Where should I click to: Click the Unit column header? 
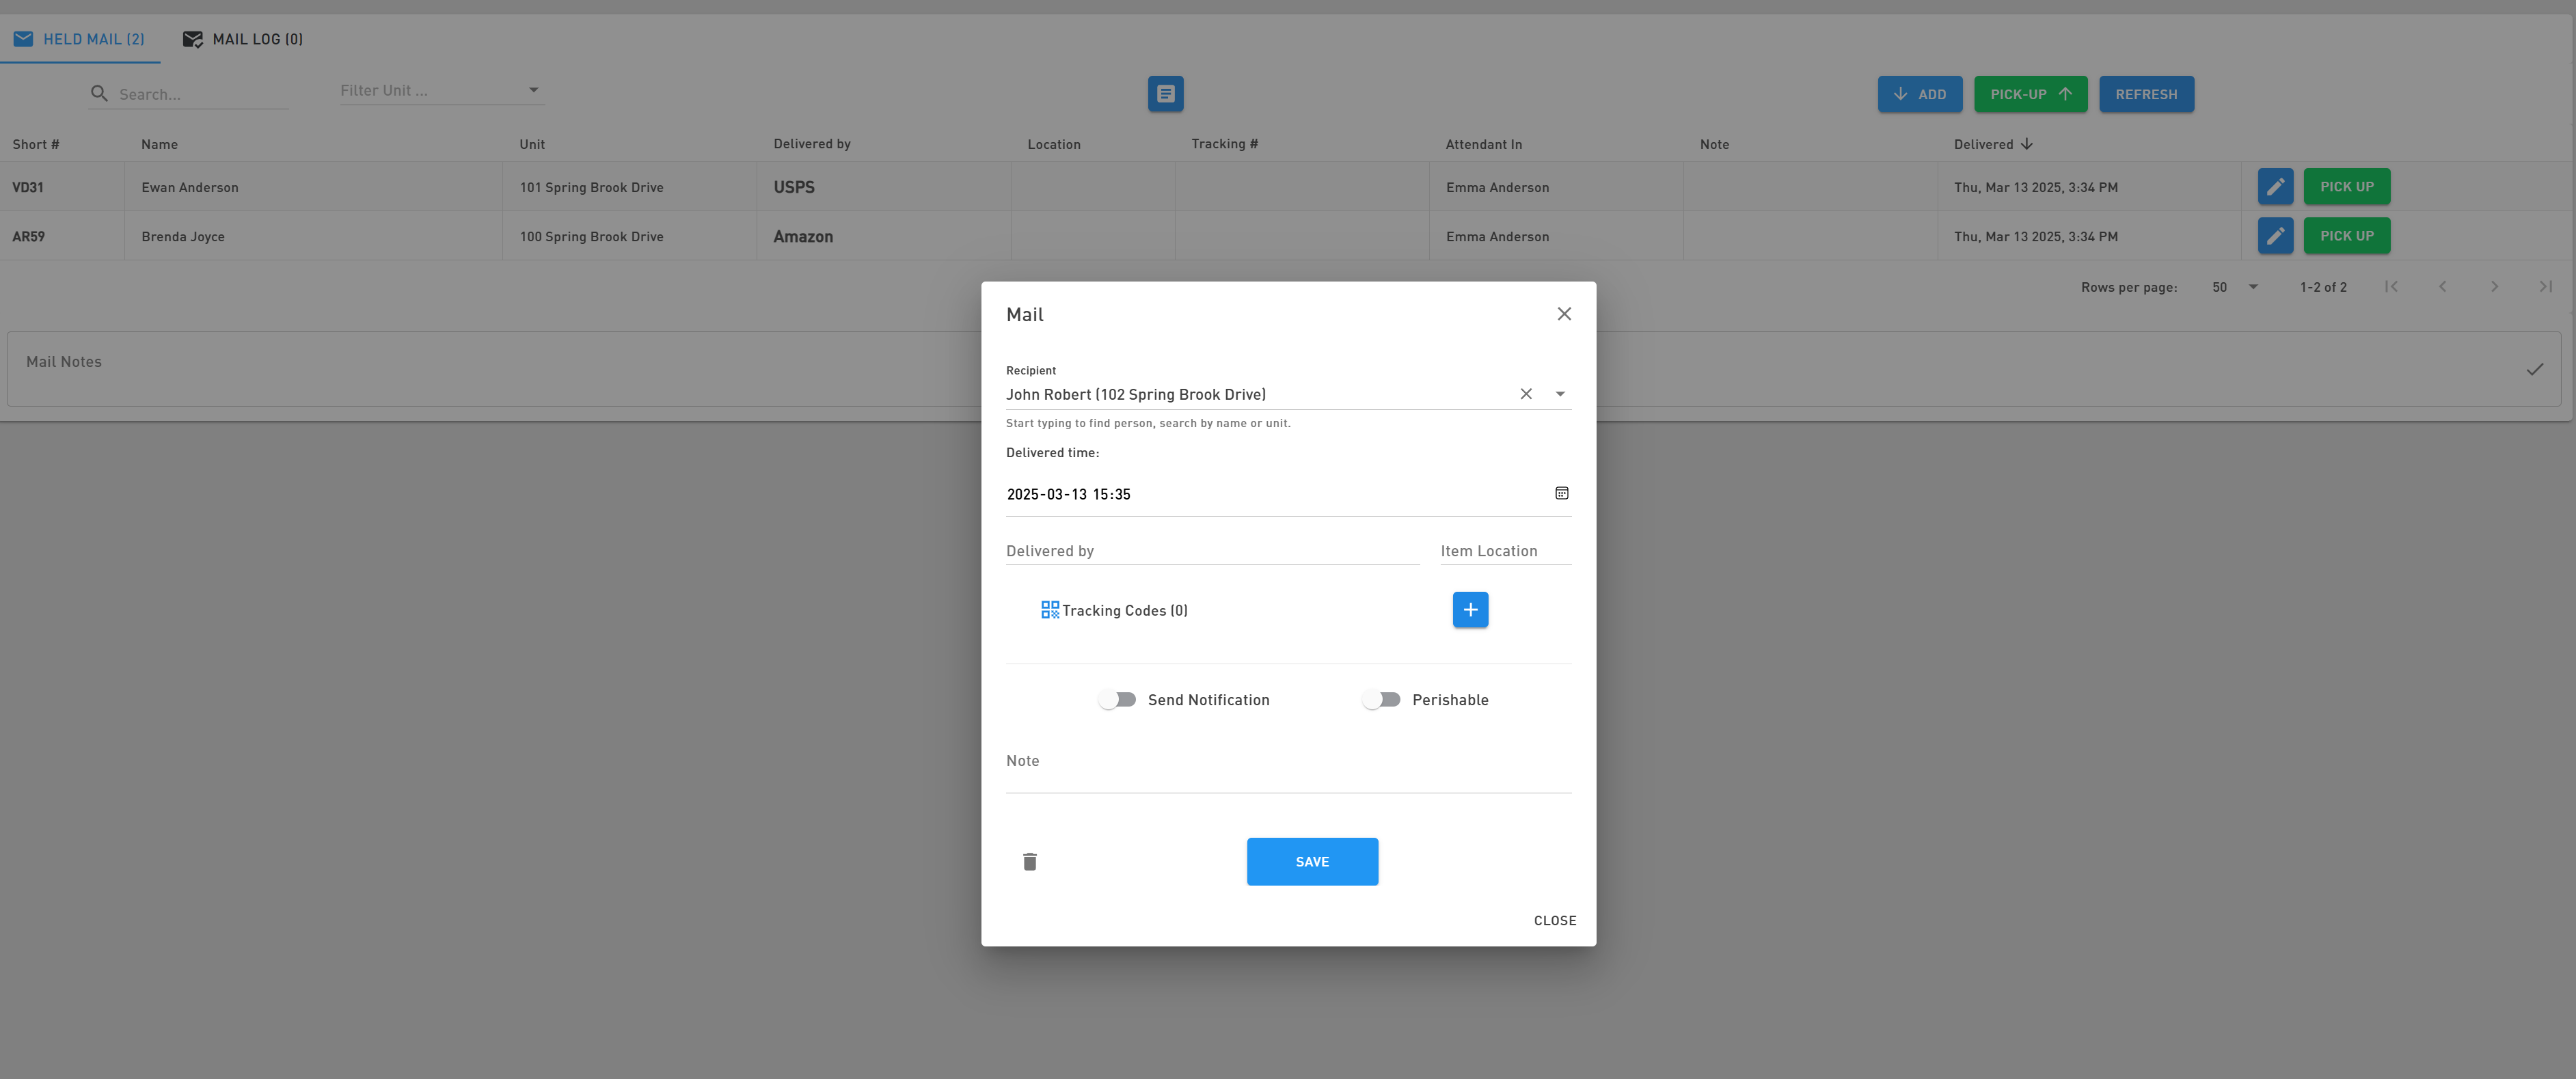coord(532,144)
